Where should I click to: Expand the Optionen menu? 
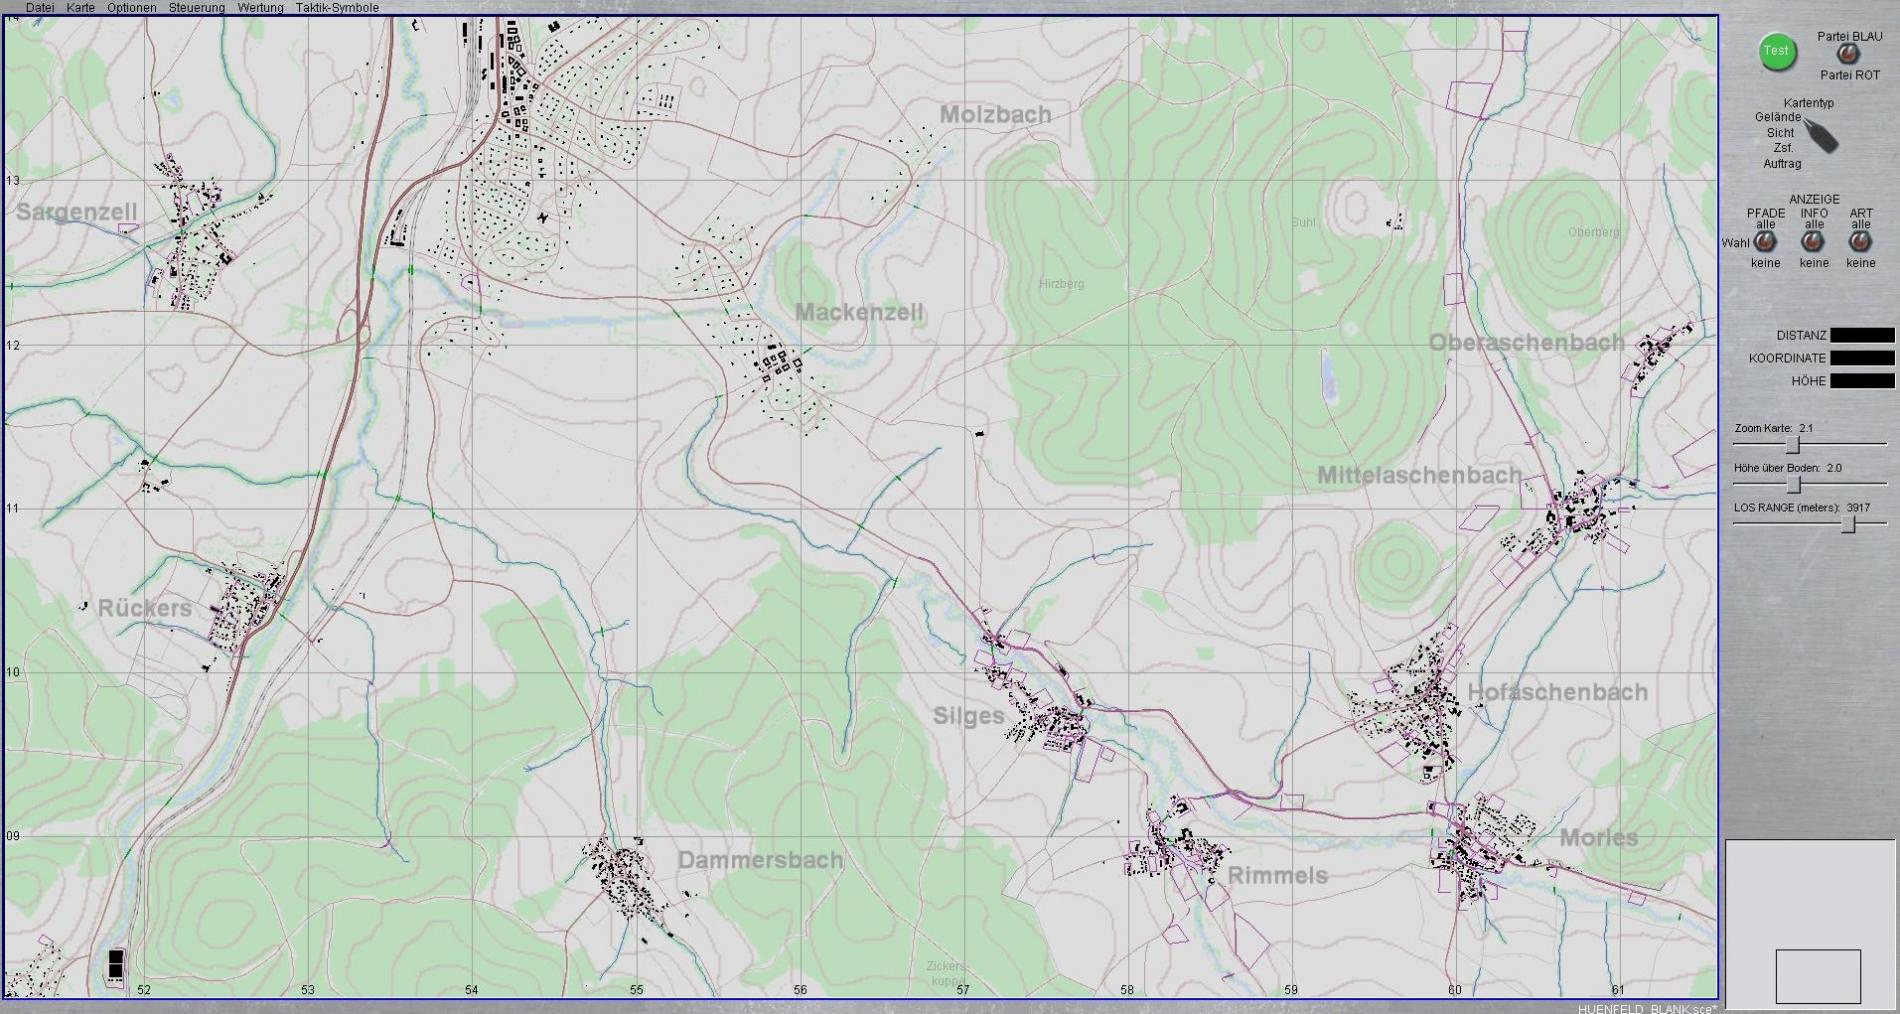[132, 8]
